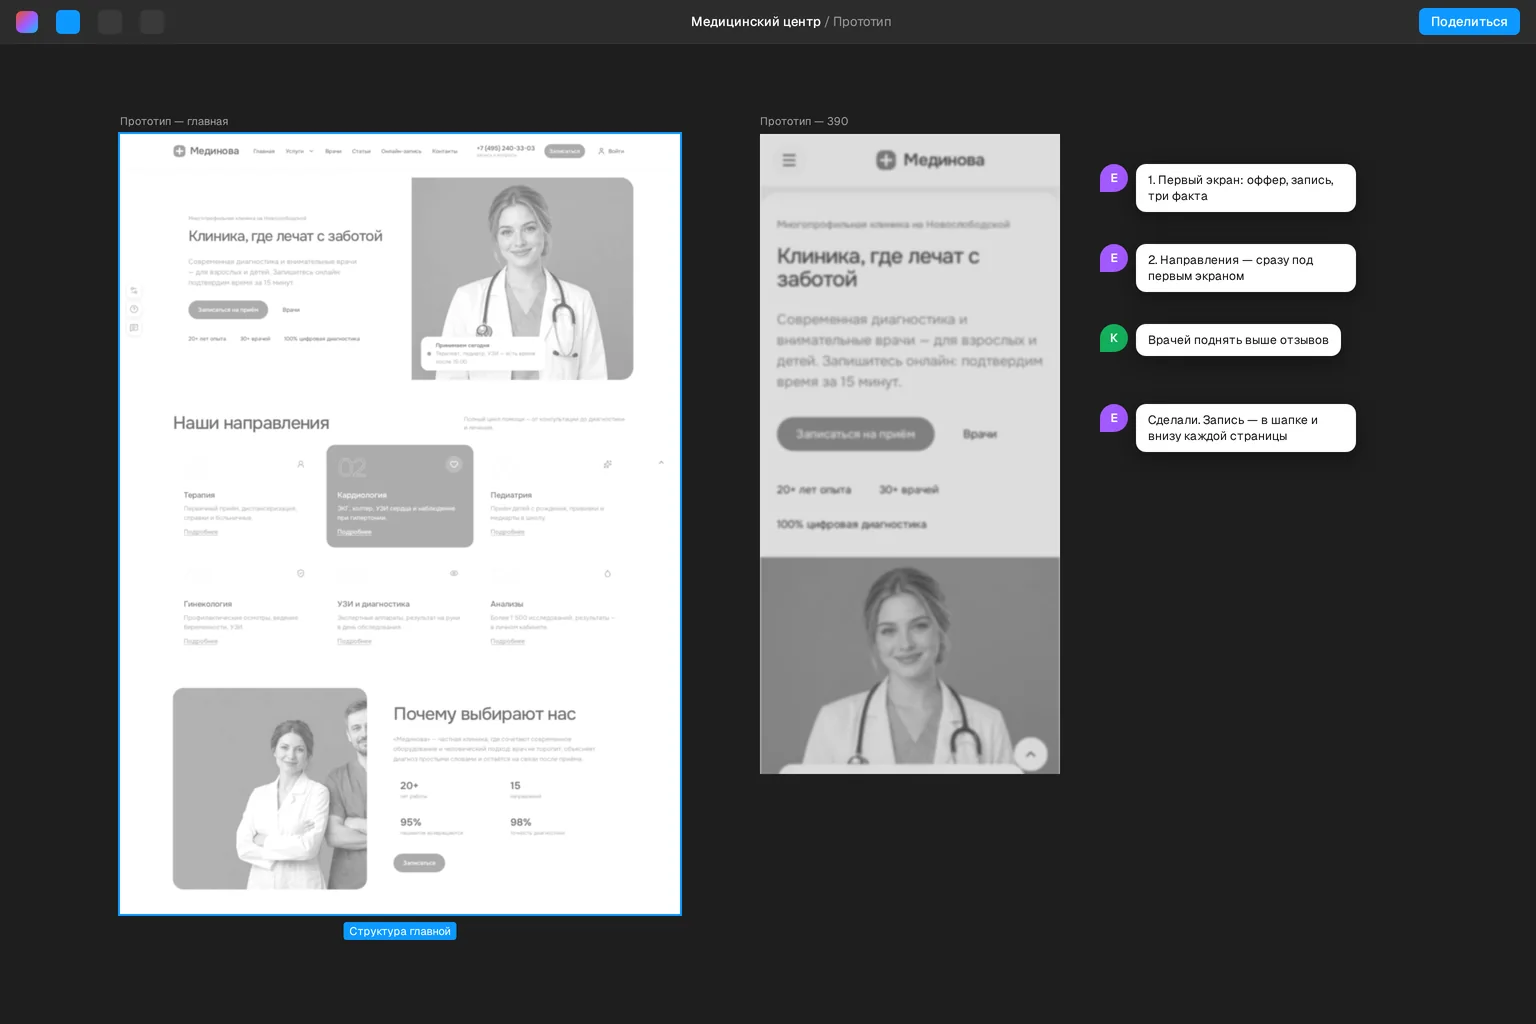Click the Поделиться button
This screenshot has height=1024, width=1536.
1469,22
